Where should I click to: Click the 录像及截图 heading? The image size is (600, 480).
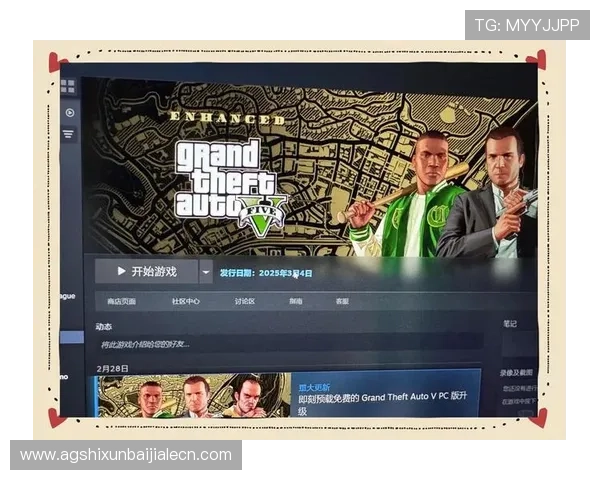point(516,372)
